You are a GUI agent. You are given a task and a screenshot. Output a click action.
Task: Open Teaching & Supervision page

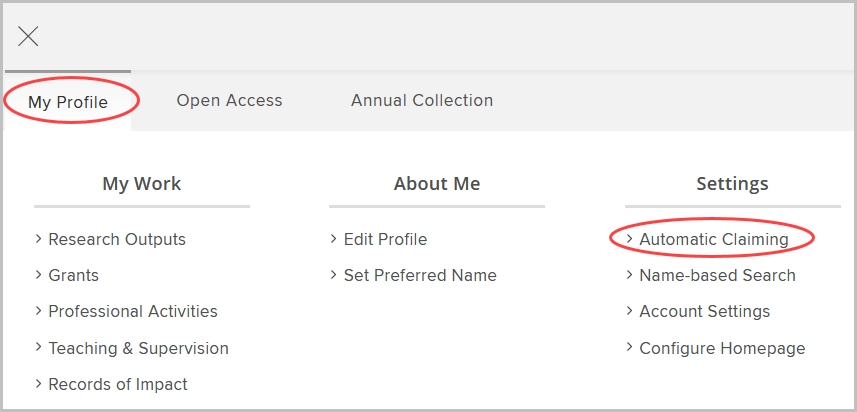pyautogui.click(x=138, y=348)
